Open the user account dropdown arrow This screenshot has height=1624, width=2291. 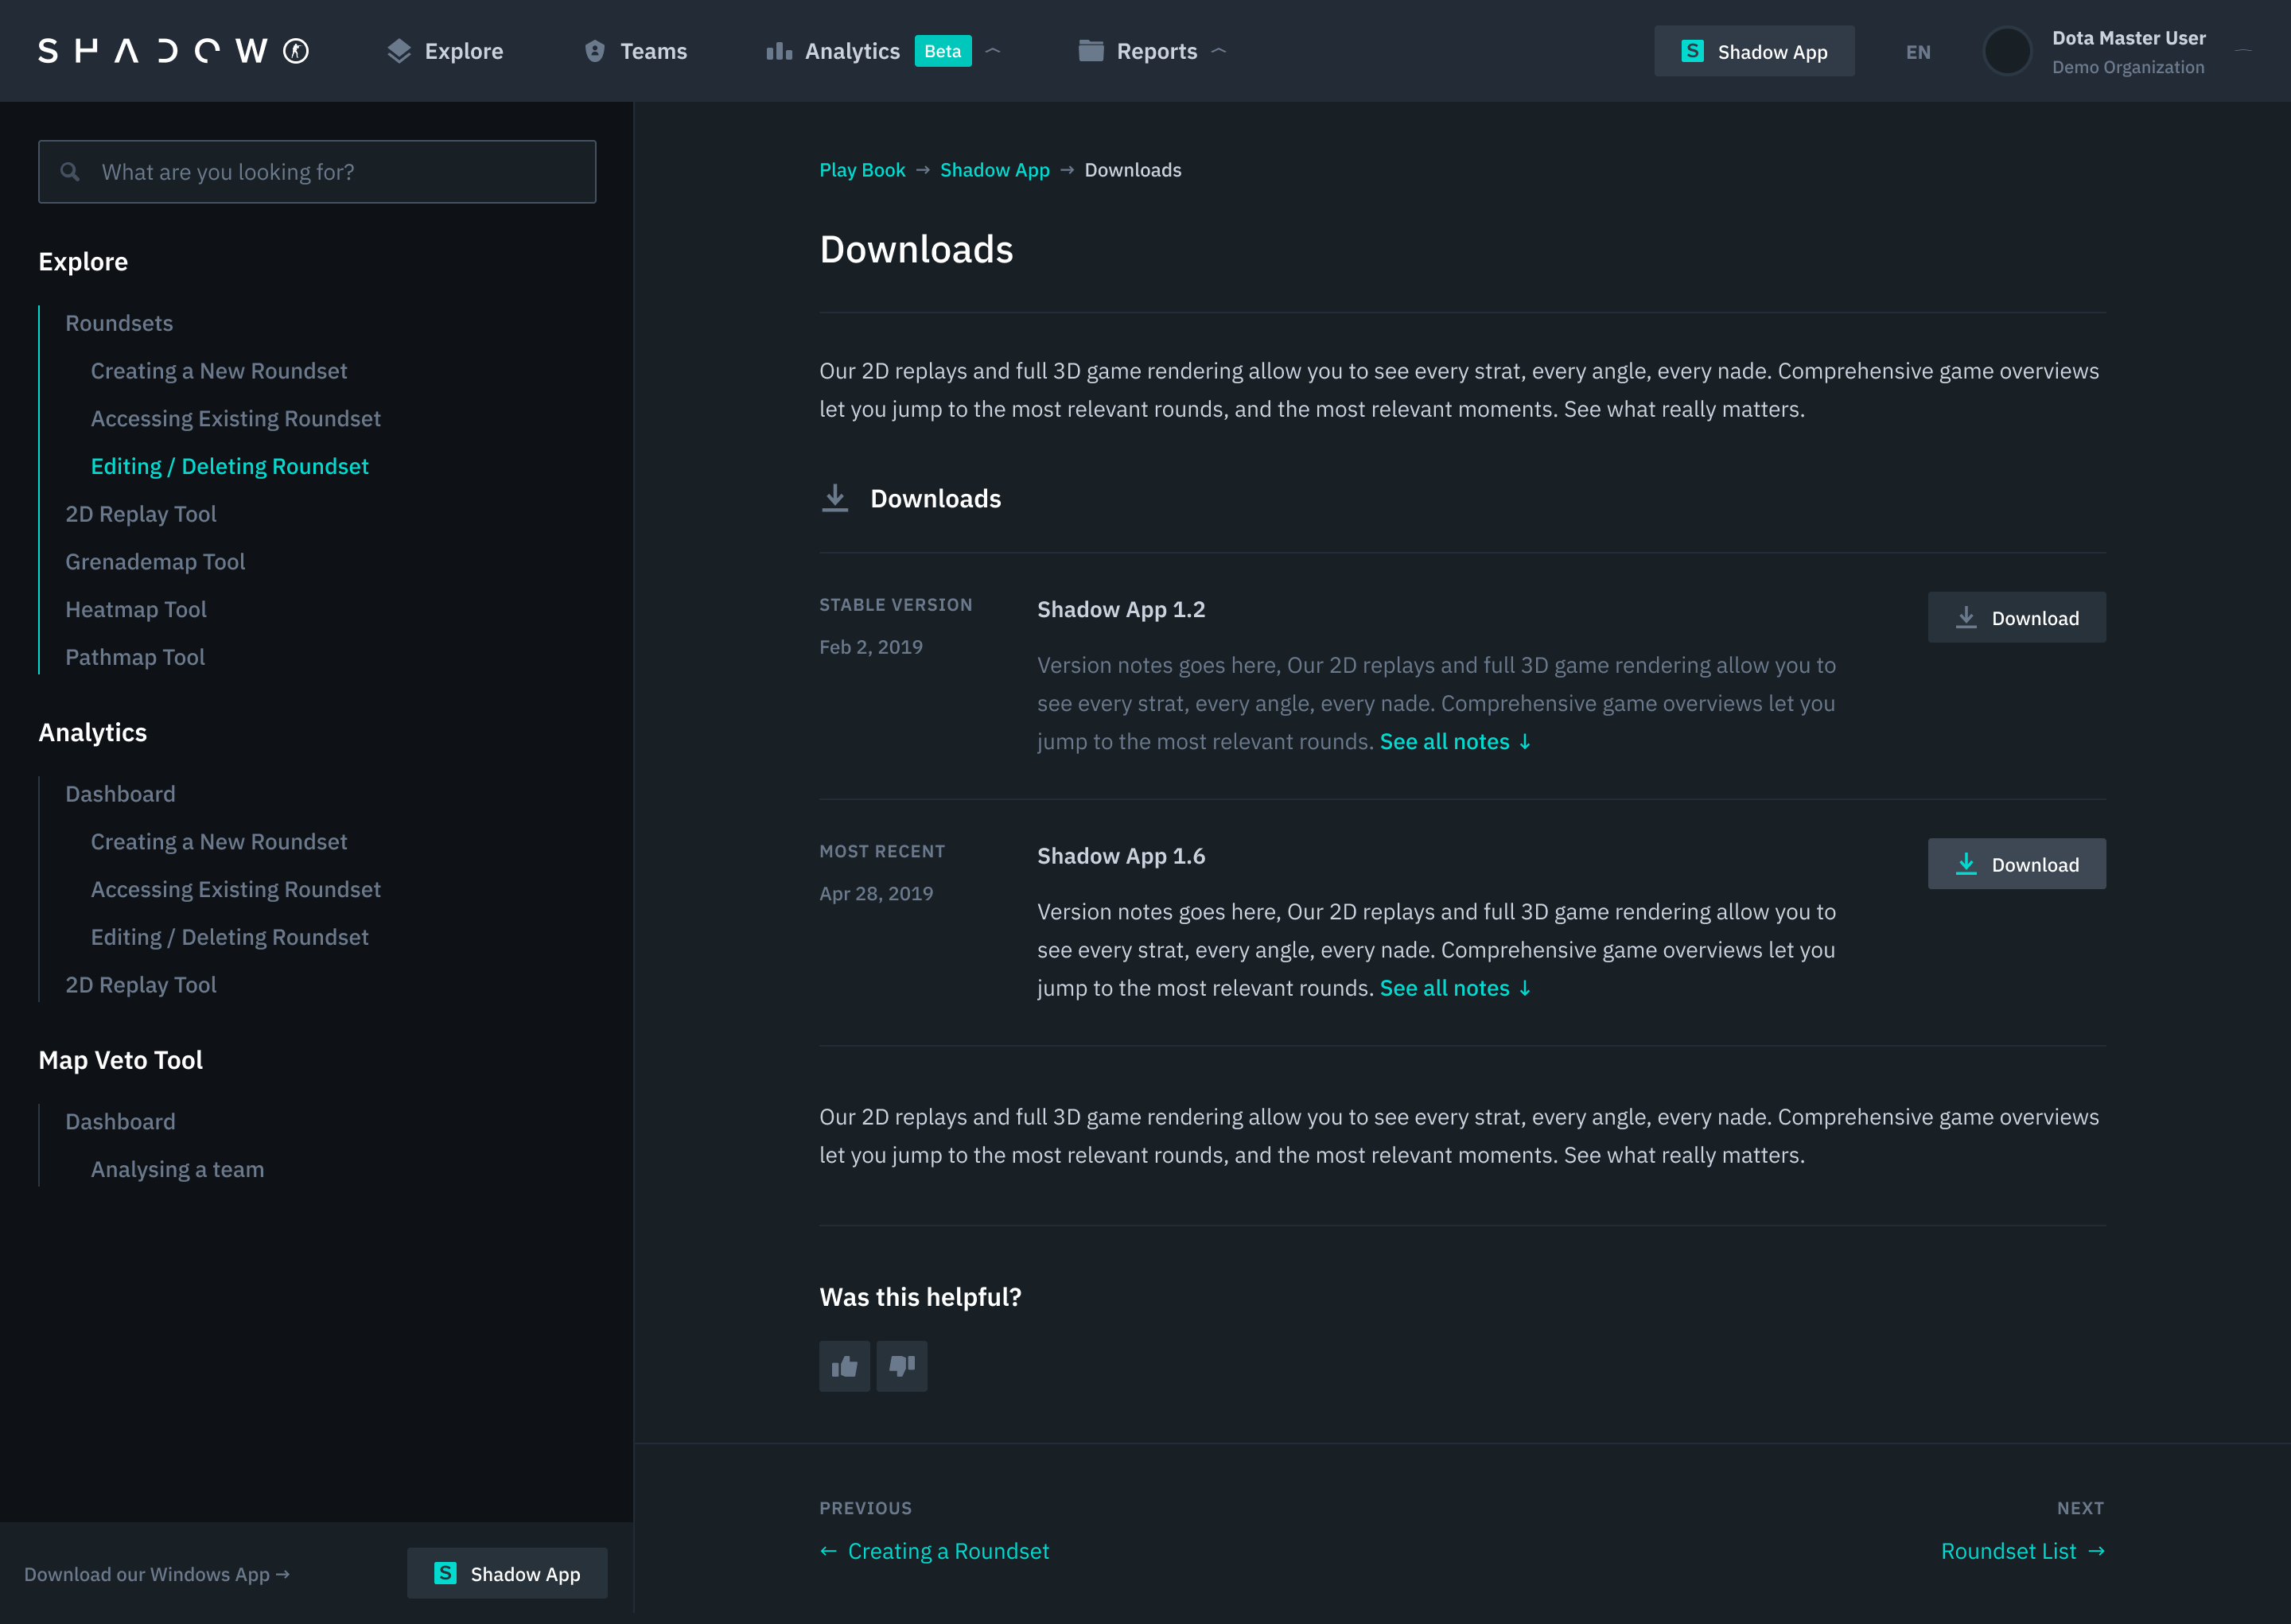coord(2243,51)
